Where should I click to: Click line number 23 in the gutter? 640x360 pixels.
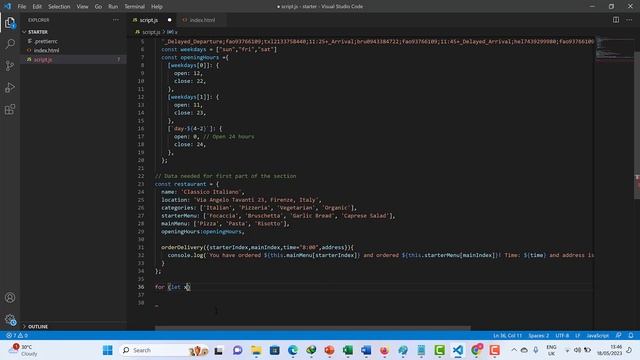click(x=141, y=184)
